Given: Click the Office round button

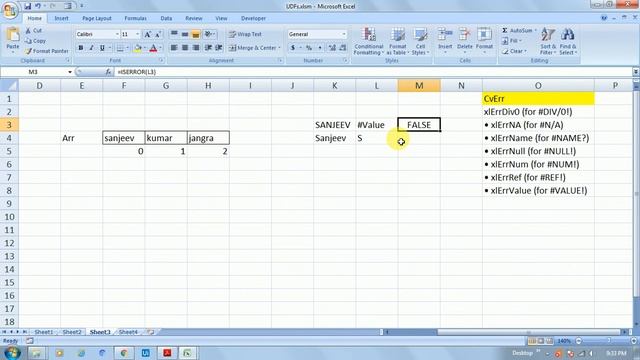Looking at the screenshot, I should click(x=9, y=10).
